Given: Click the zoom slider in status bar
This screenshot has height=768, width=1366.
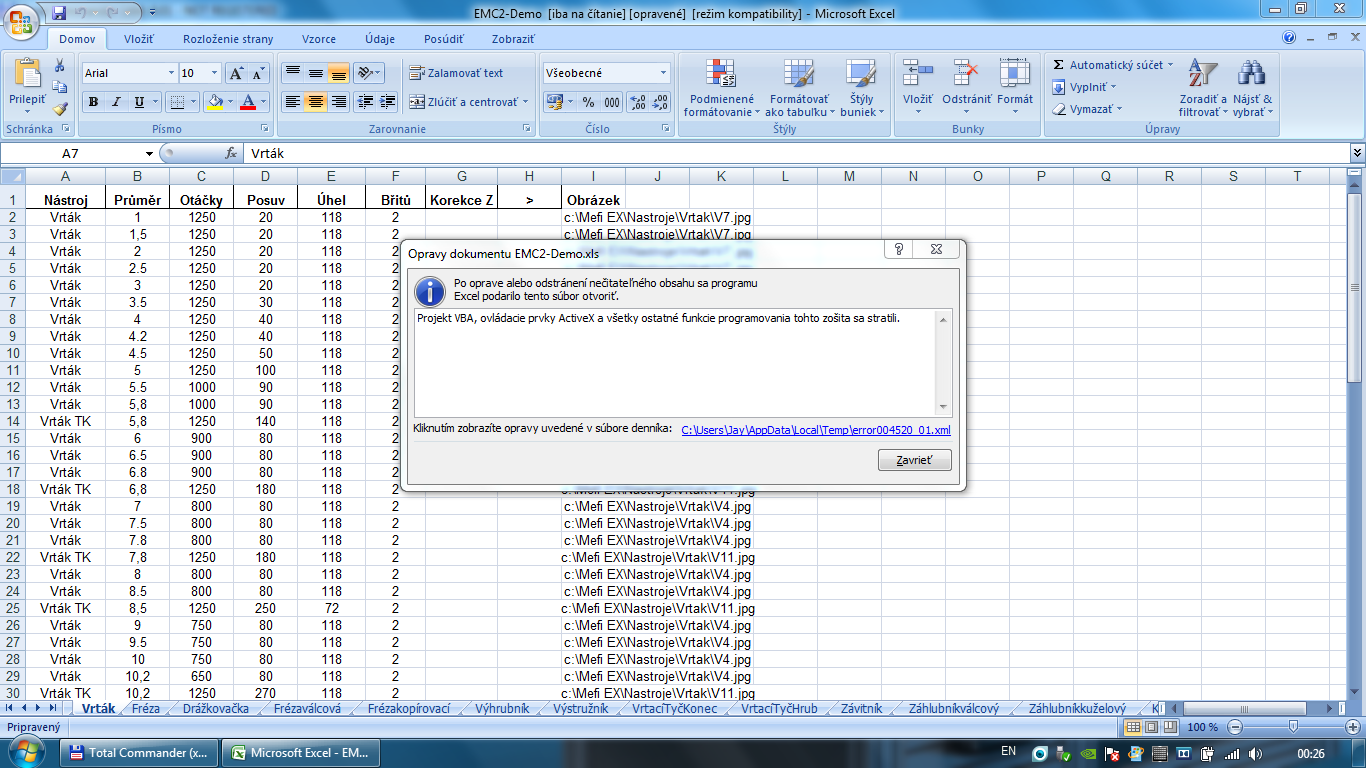Looking at the screenshot, I should [1293, 727].
